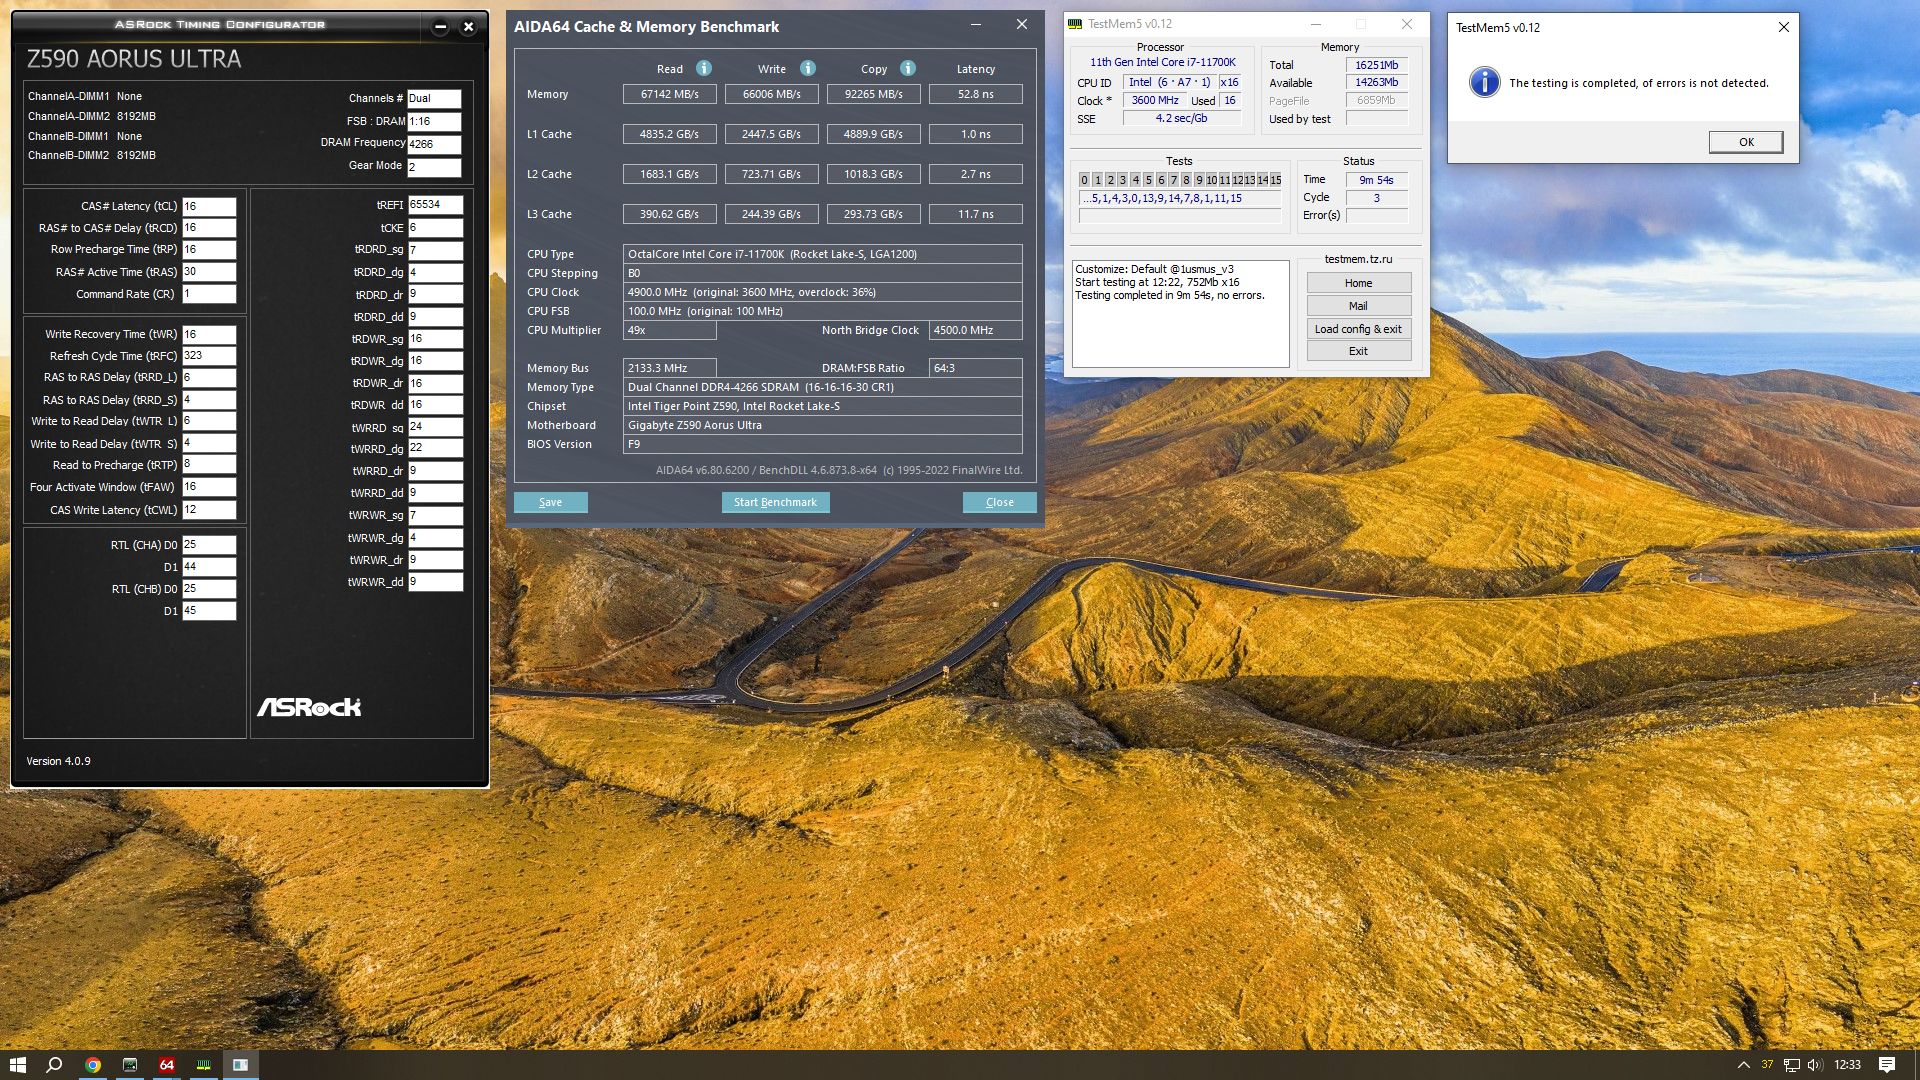Click the tCKE value field
The image size is (1920, 1080).
[x=435, y=228]
